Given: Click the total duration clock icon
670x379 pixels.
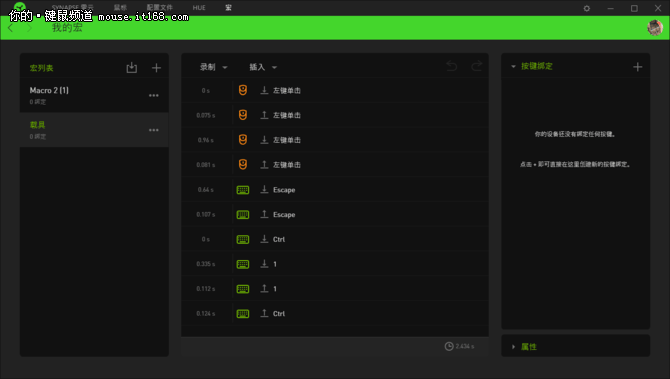Looking at the screenshot, I should click(x=449, y=346).
